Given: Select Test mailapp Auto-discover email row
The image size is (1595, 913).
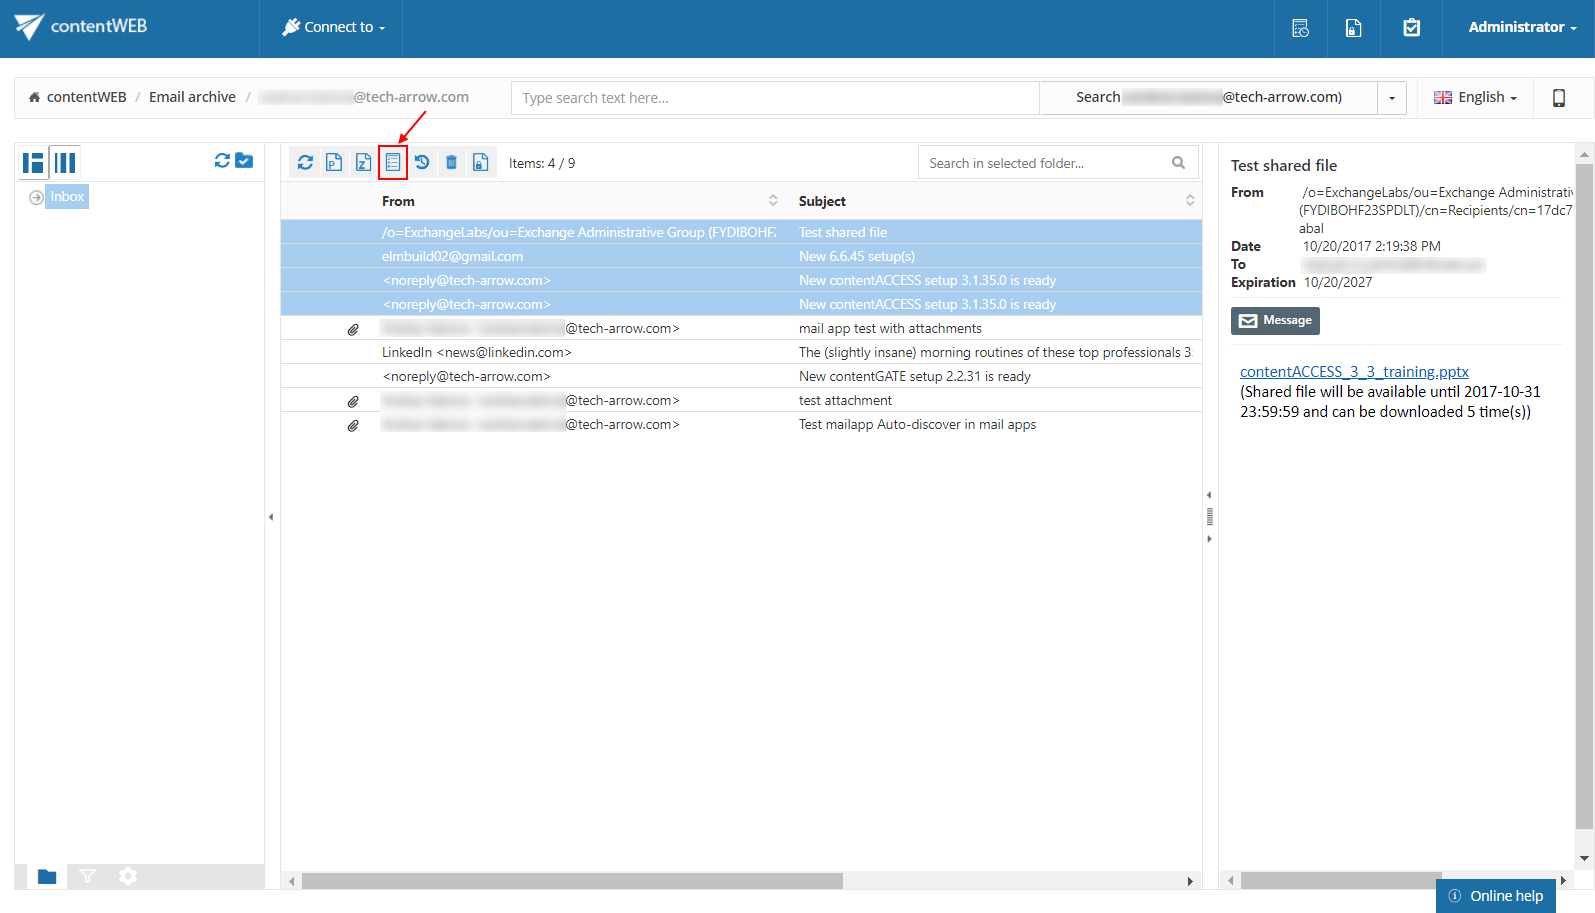Looking at the screenshot, I should pyautogui.click(x=741, y=424).
